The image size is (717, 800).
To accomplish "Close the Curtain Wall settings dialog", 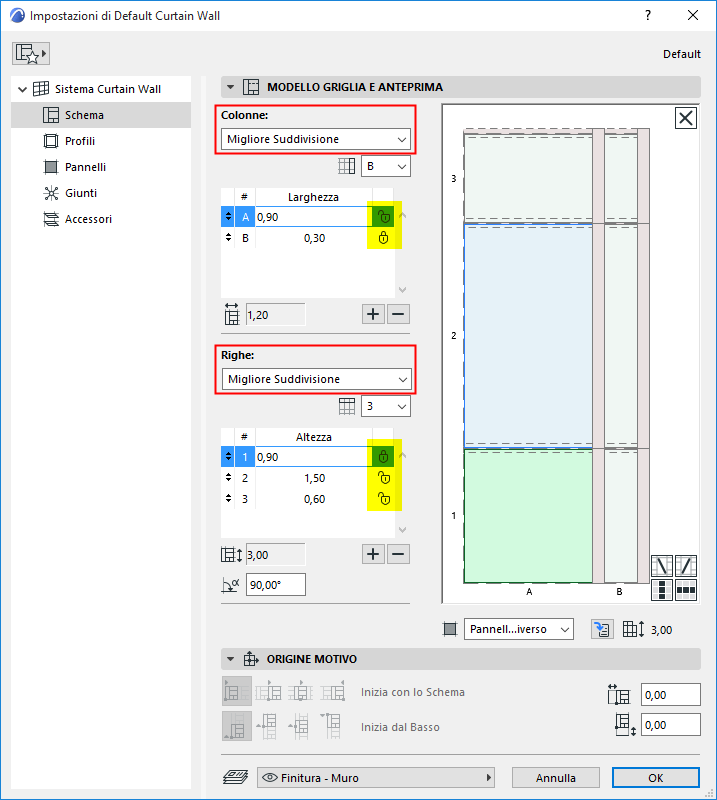I will [693, 15].
